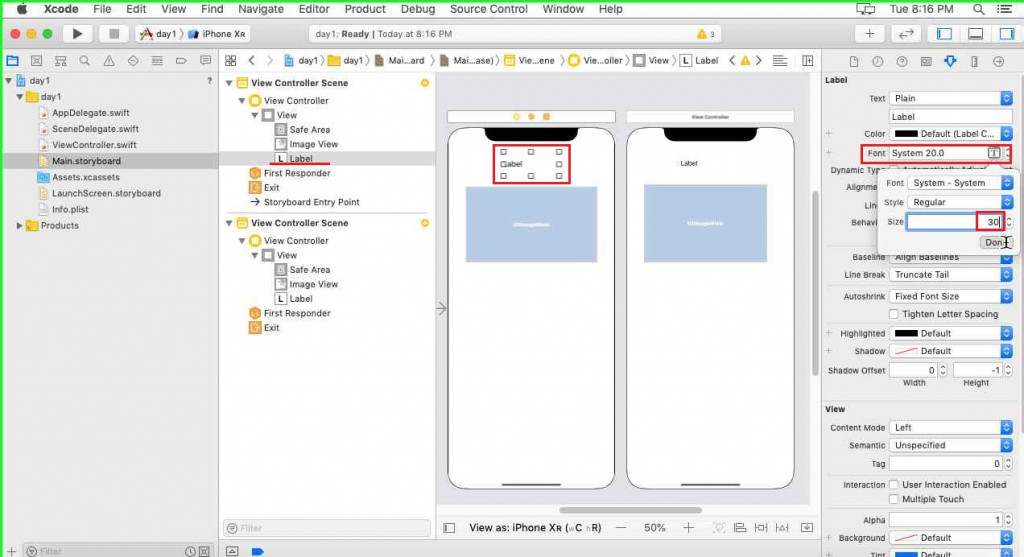The image size is (1024, 557).
Task: Enable Tighten Letter Spacing checkbox
Action: point(893,314)
